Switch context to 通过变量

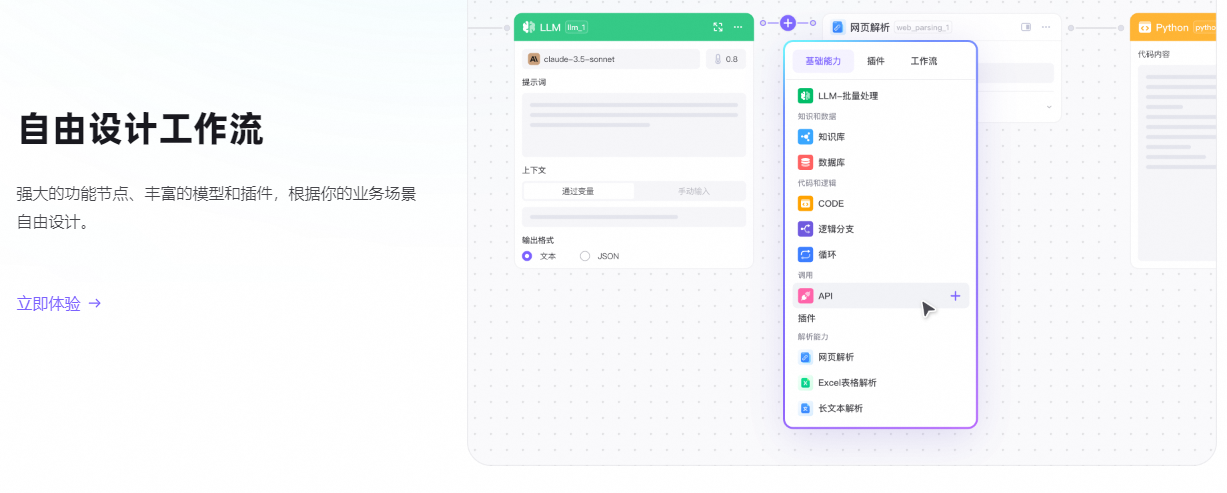(x=578, y=191)
